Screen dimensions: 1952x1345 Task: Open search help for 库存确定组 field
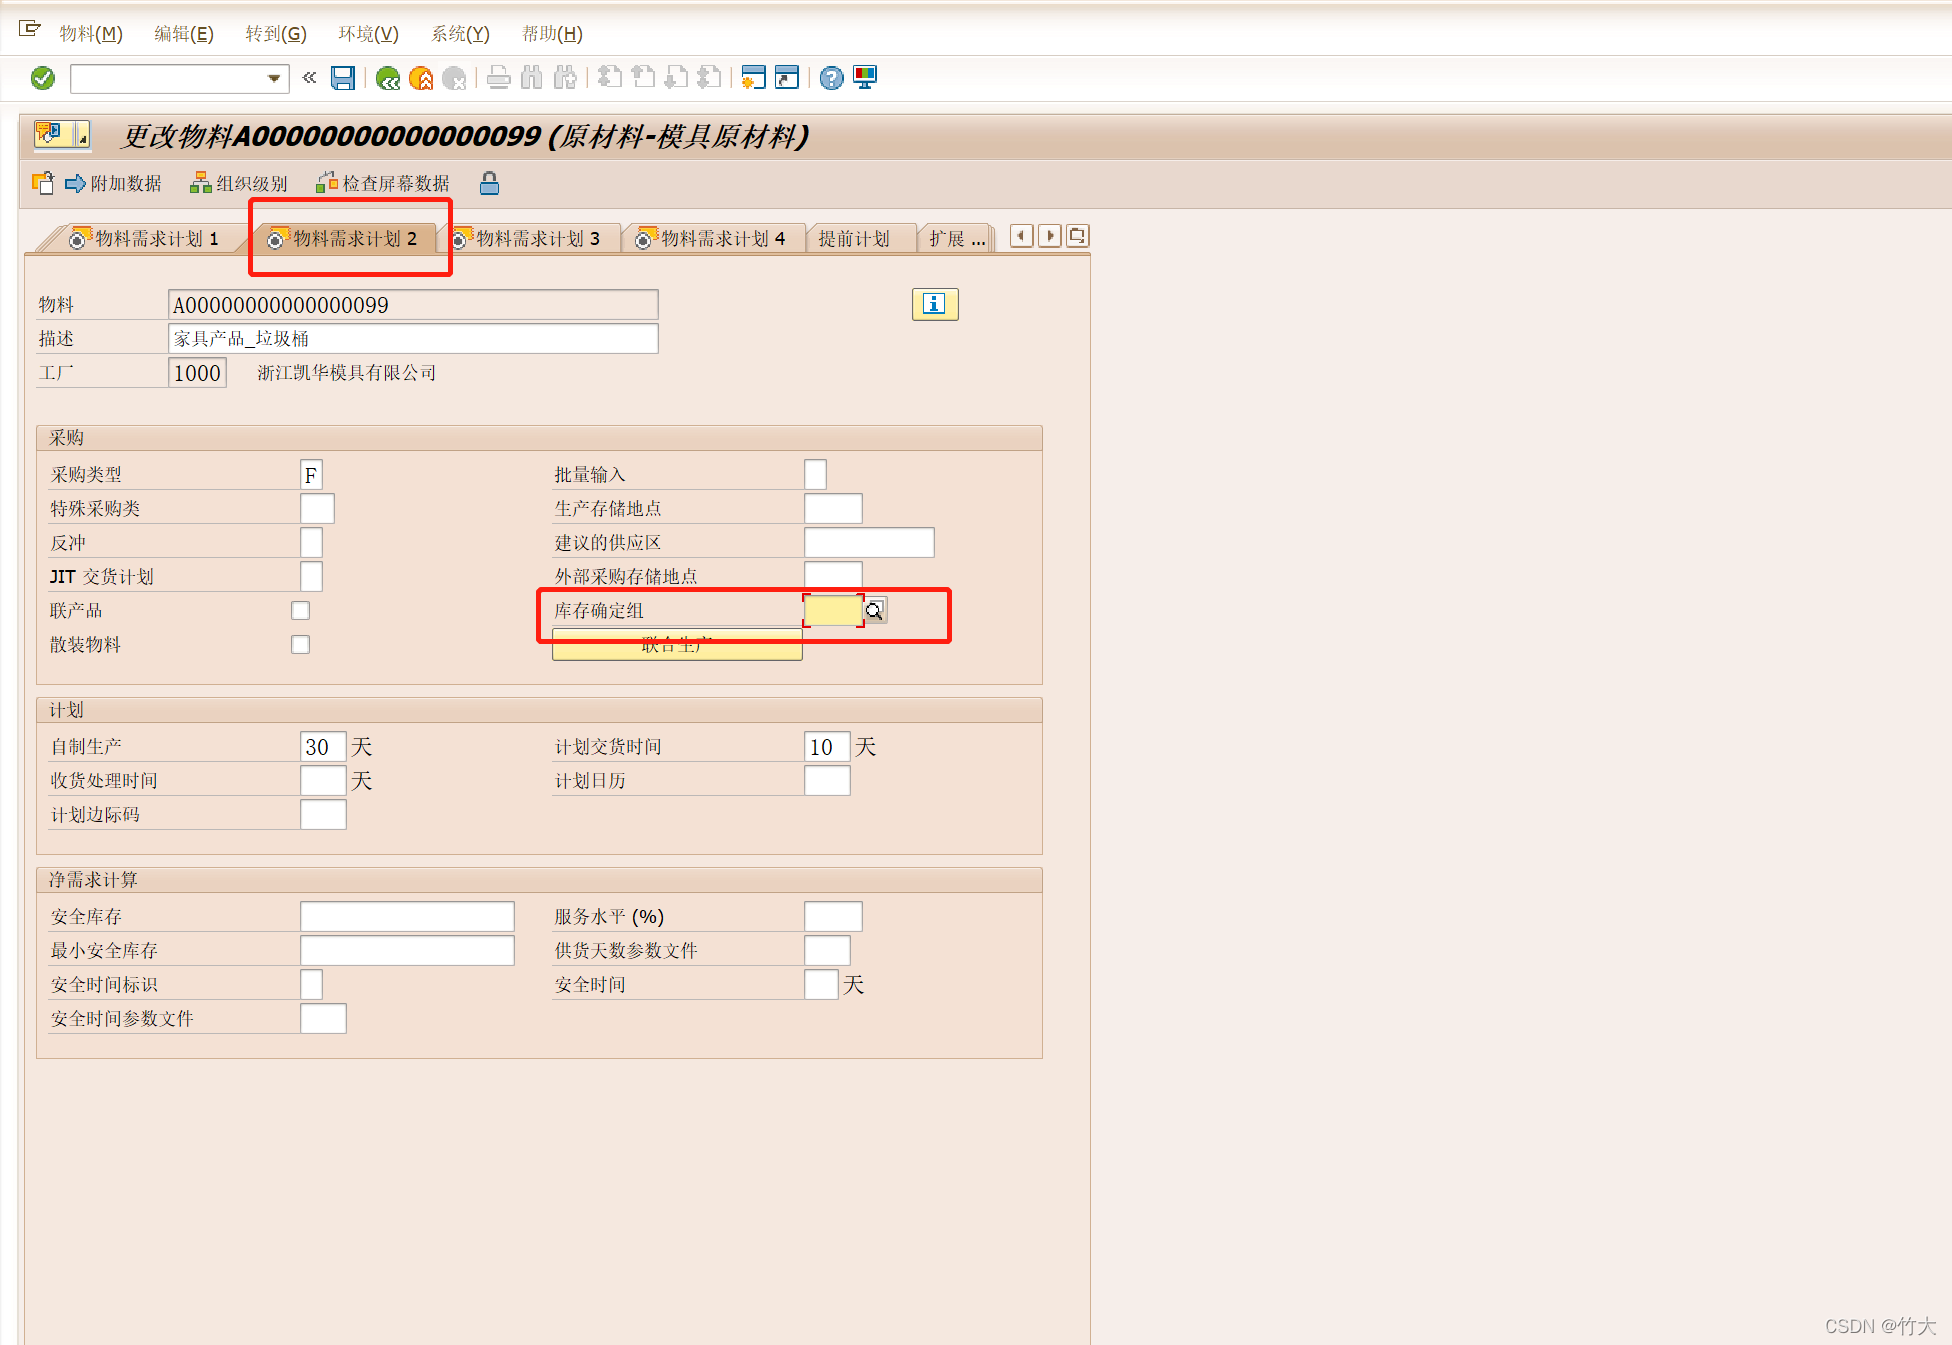point(875,610)
